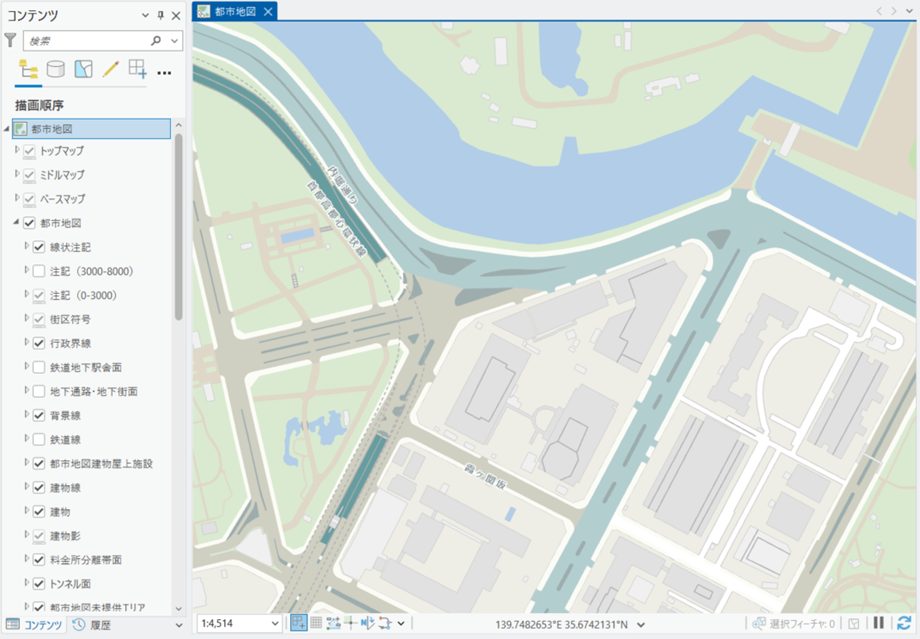The height and width of the screenshot is (639, 920).
Task: Switch to List By Selection view
Action: click(x=84, y=70)
